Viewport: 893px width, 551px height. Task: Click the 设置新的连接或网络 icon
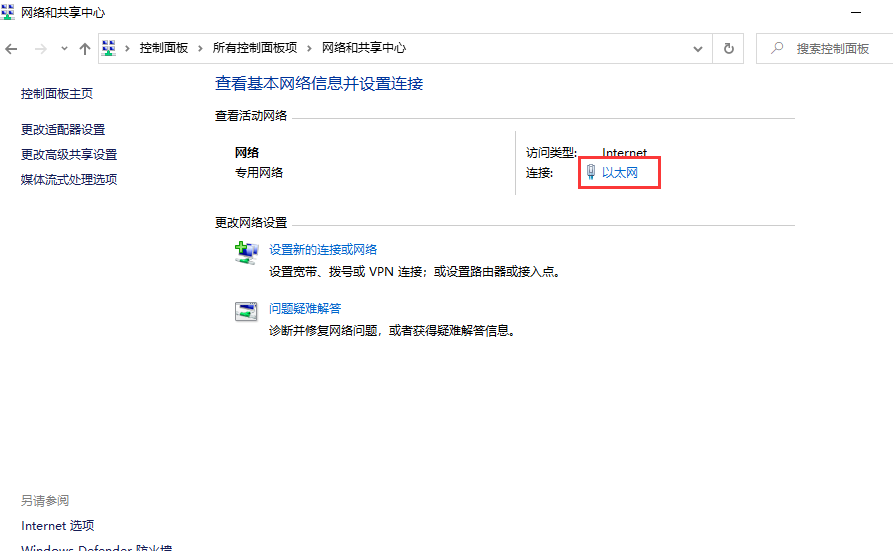[x=246, y=253]
